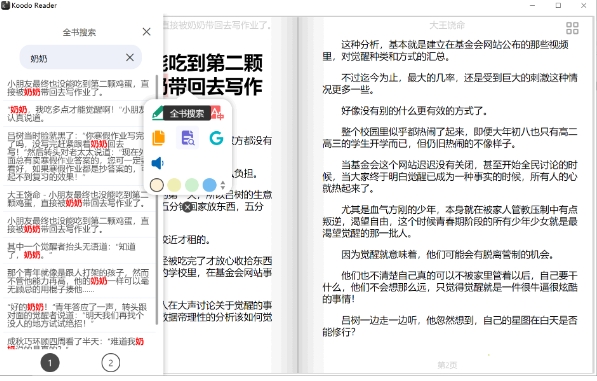Clear the 奶奶 search field text

click(130, 57)
